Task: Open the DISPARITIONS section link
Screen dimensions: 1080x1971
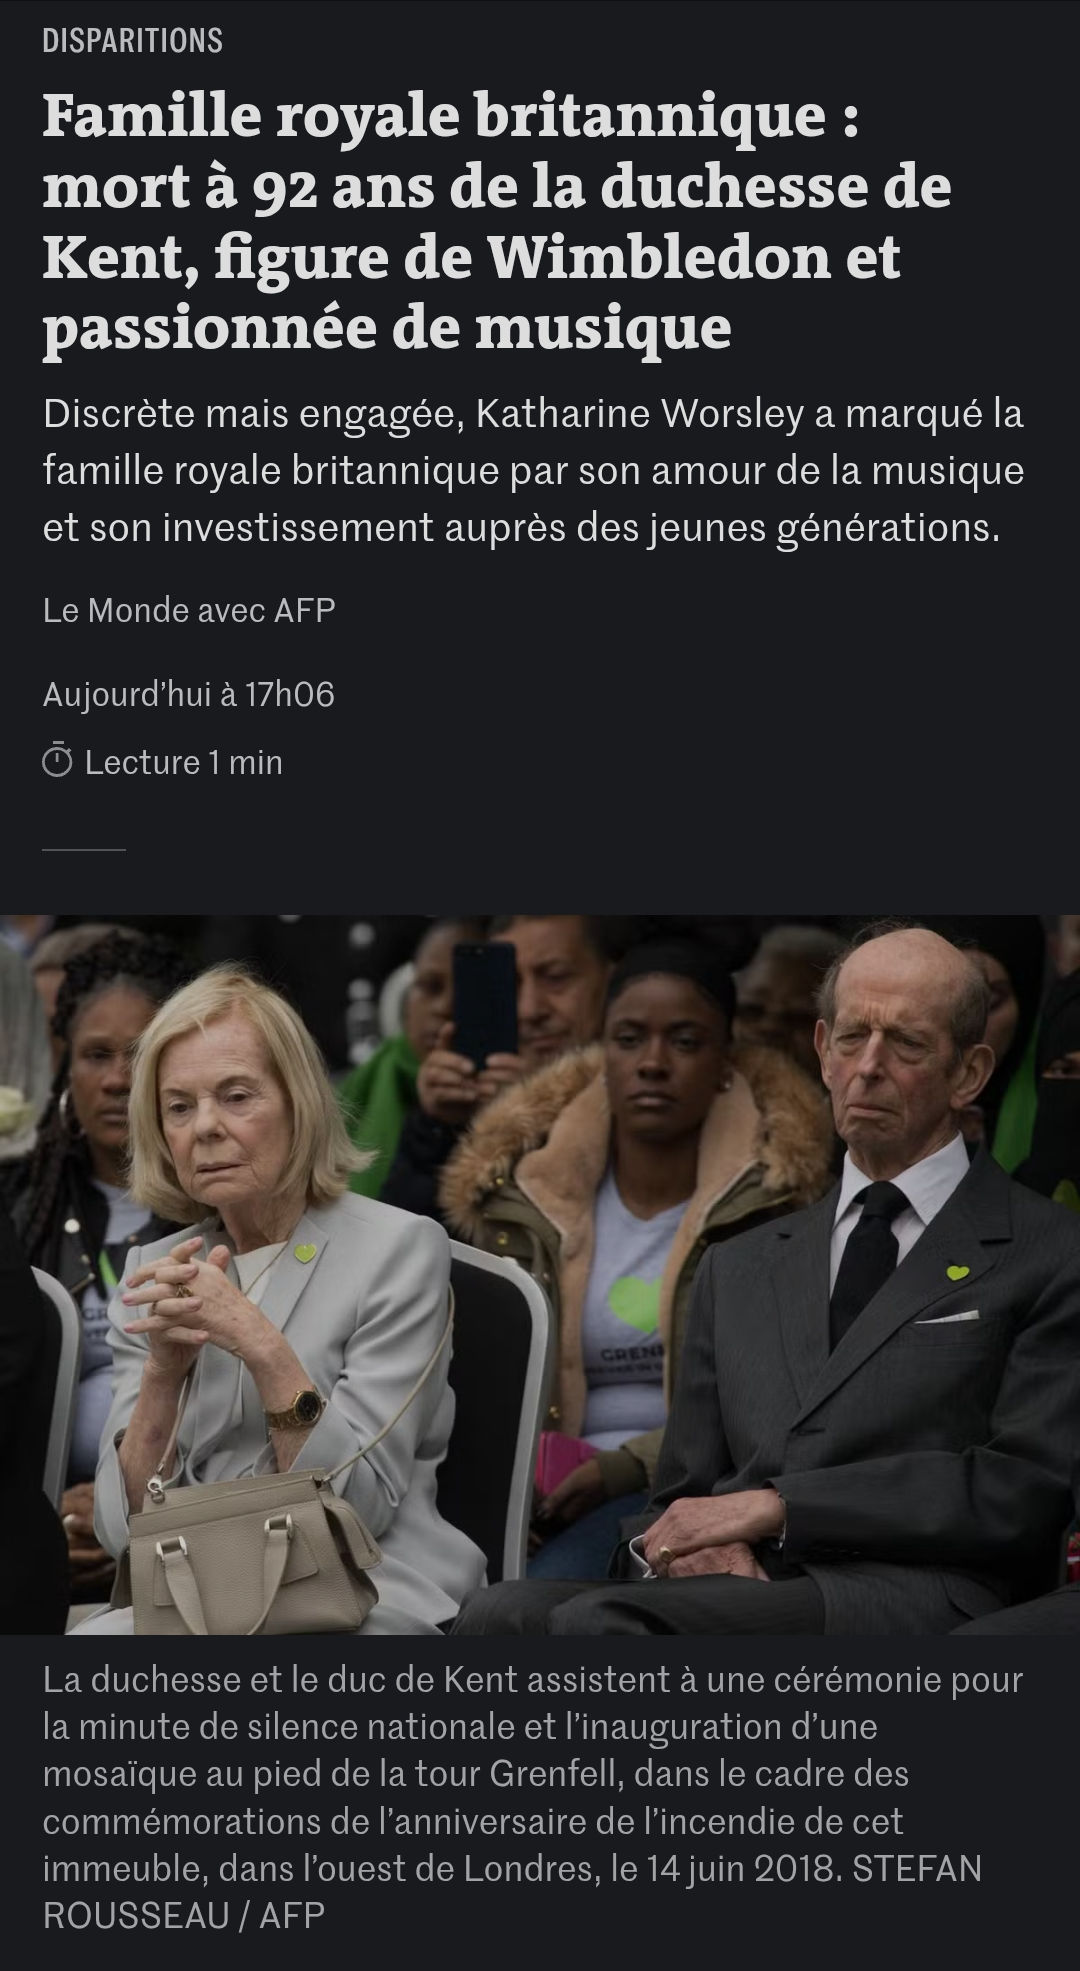Action: pyautogui.click(x=132, y=41)
